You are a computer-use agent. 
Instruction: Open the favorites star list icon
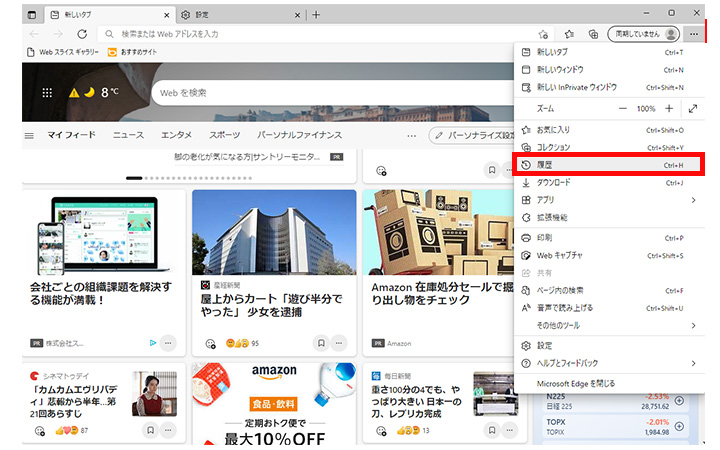(x=569, y=34)
